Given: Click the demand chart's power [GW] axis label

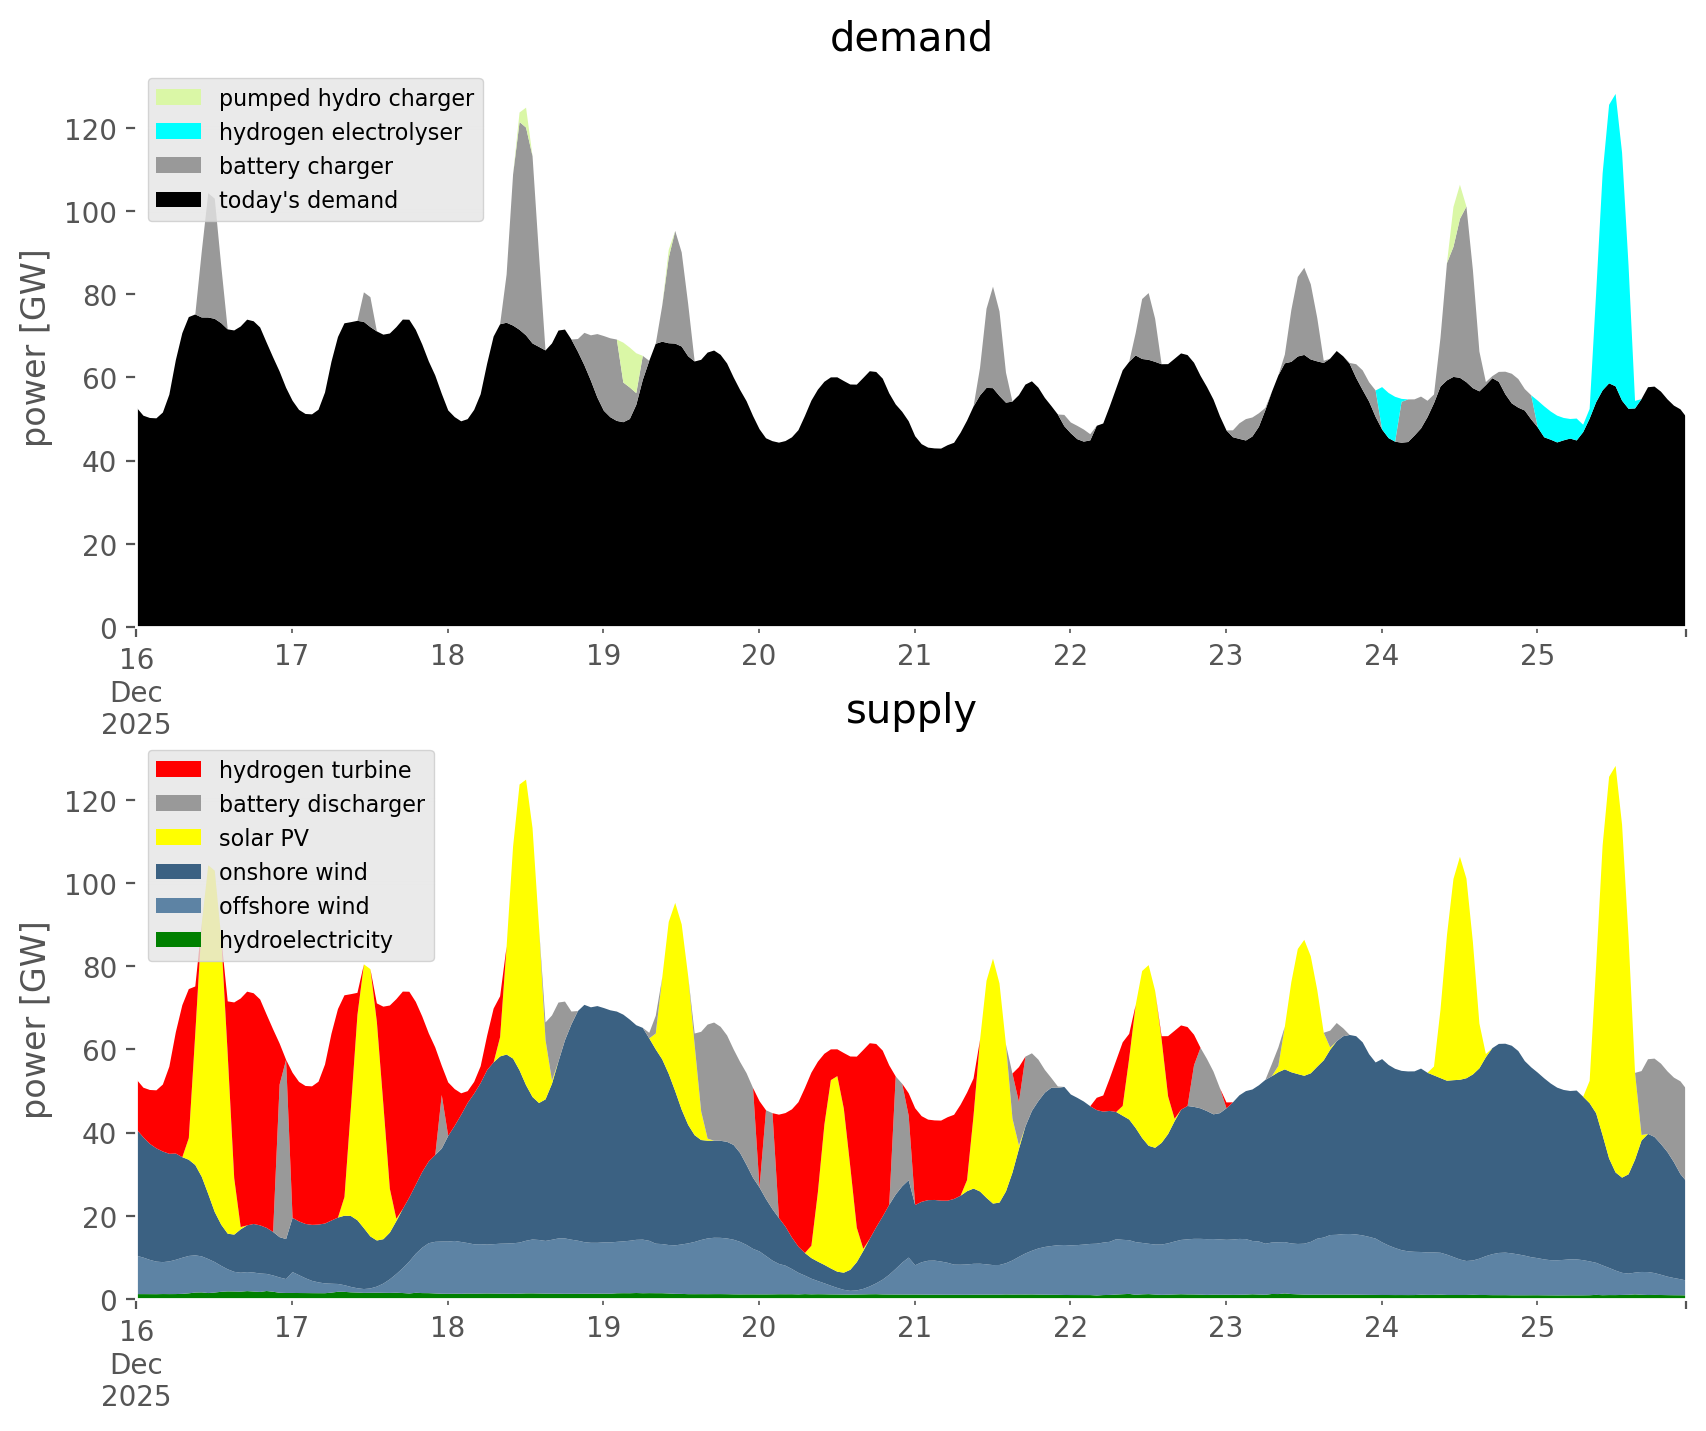Looking at the screenshot, I should coord(35,348).
